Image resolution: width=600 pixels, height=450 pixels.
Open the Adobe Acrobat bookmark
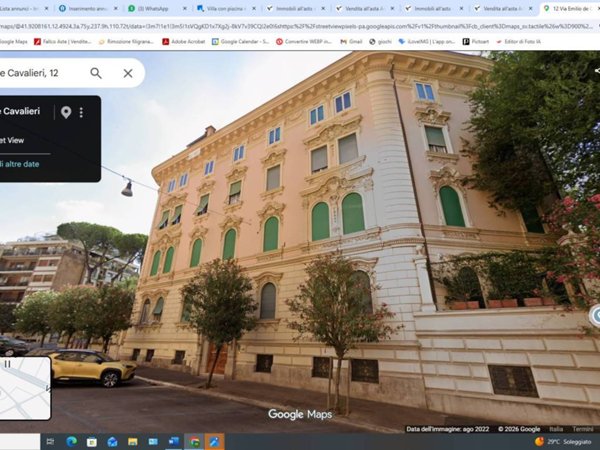[184, 42]
